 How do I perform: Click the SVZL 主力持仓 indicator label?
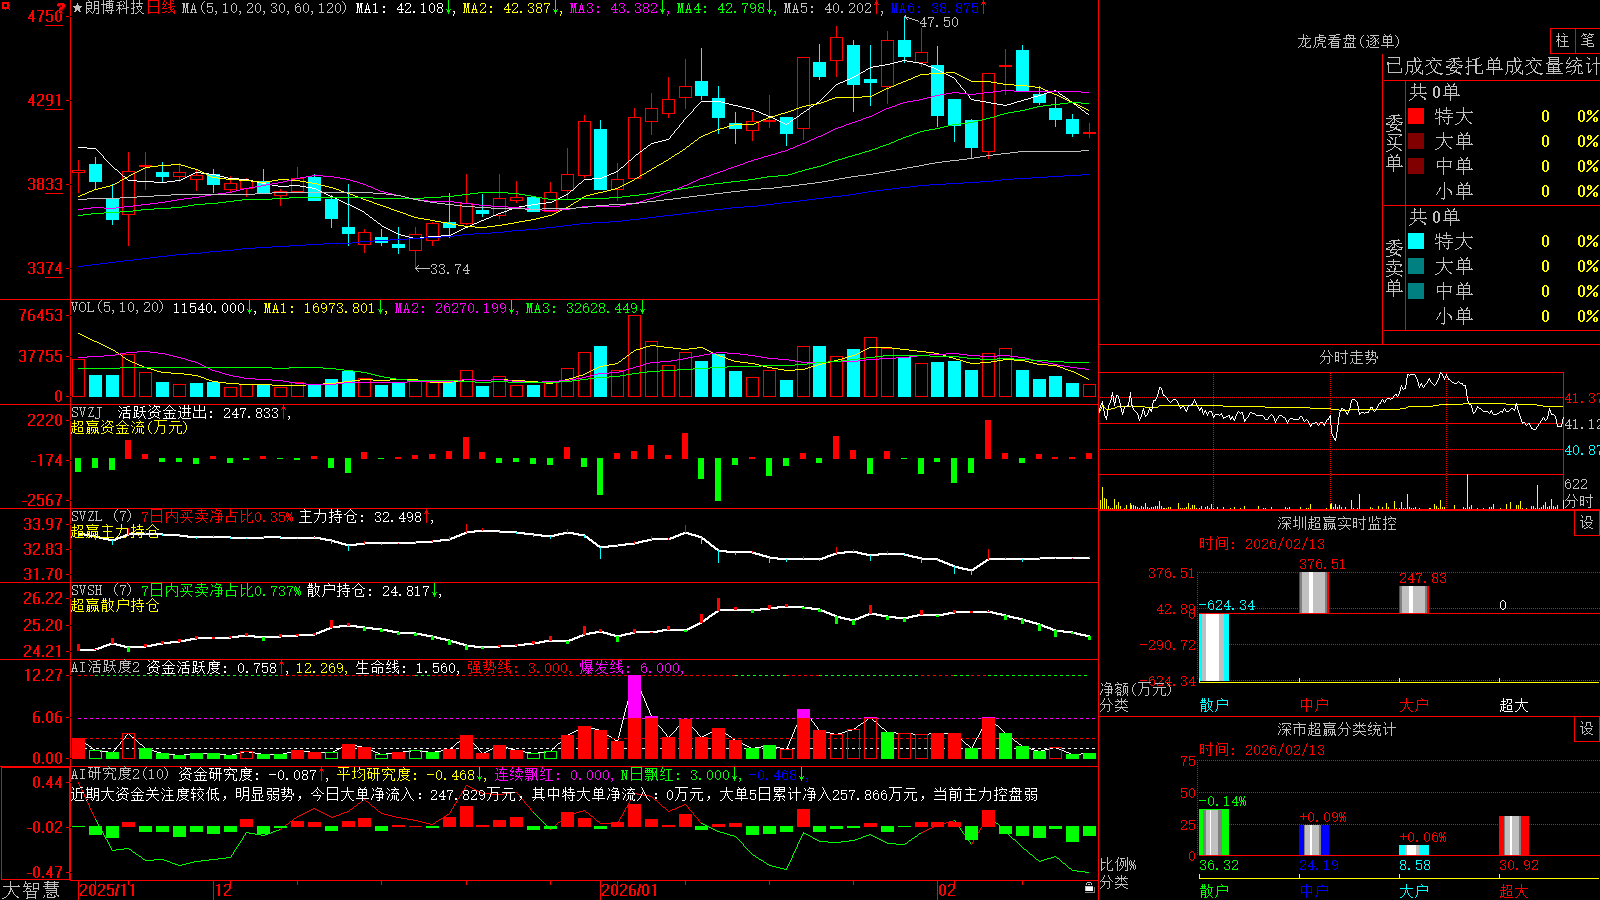tap(102, 517)
